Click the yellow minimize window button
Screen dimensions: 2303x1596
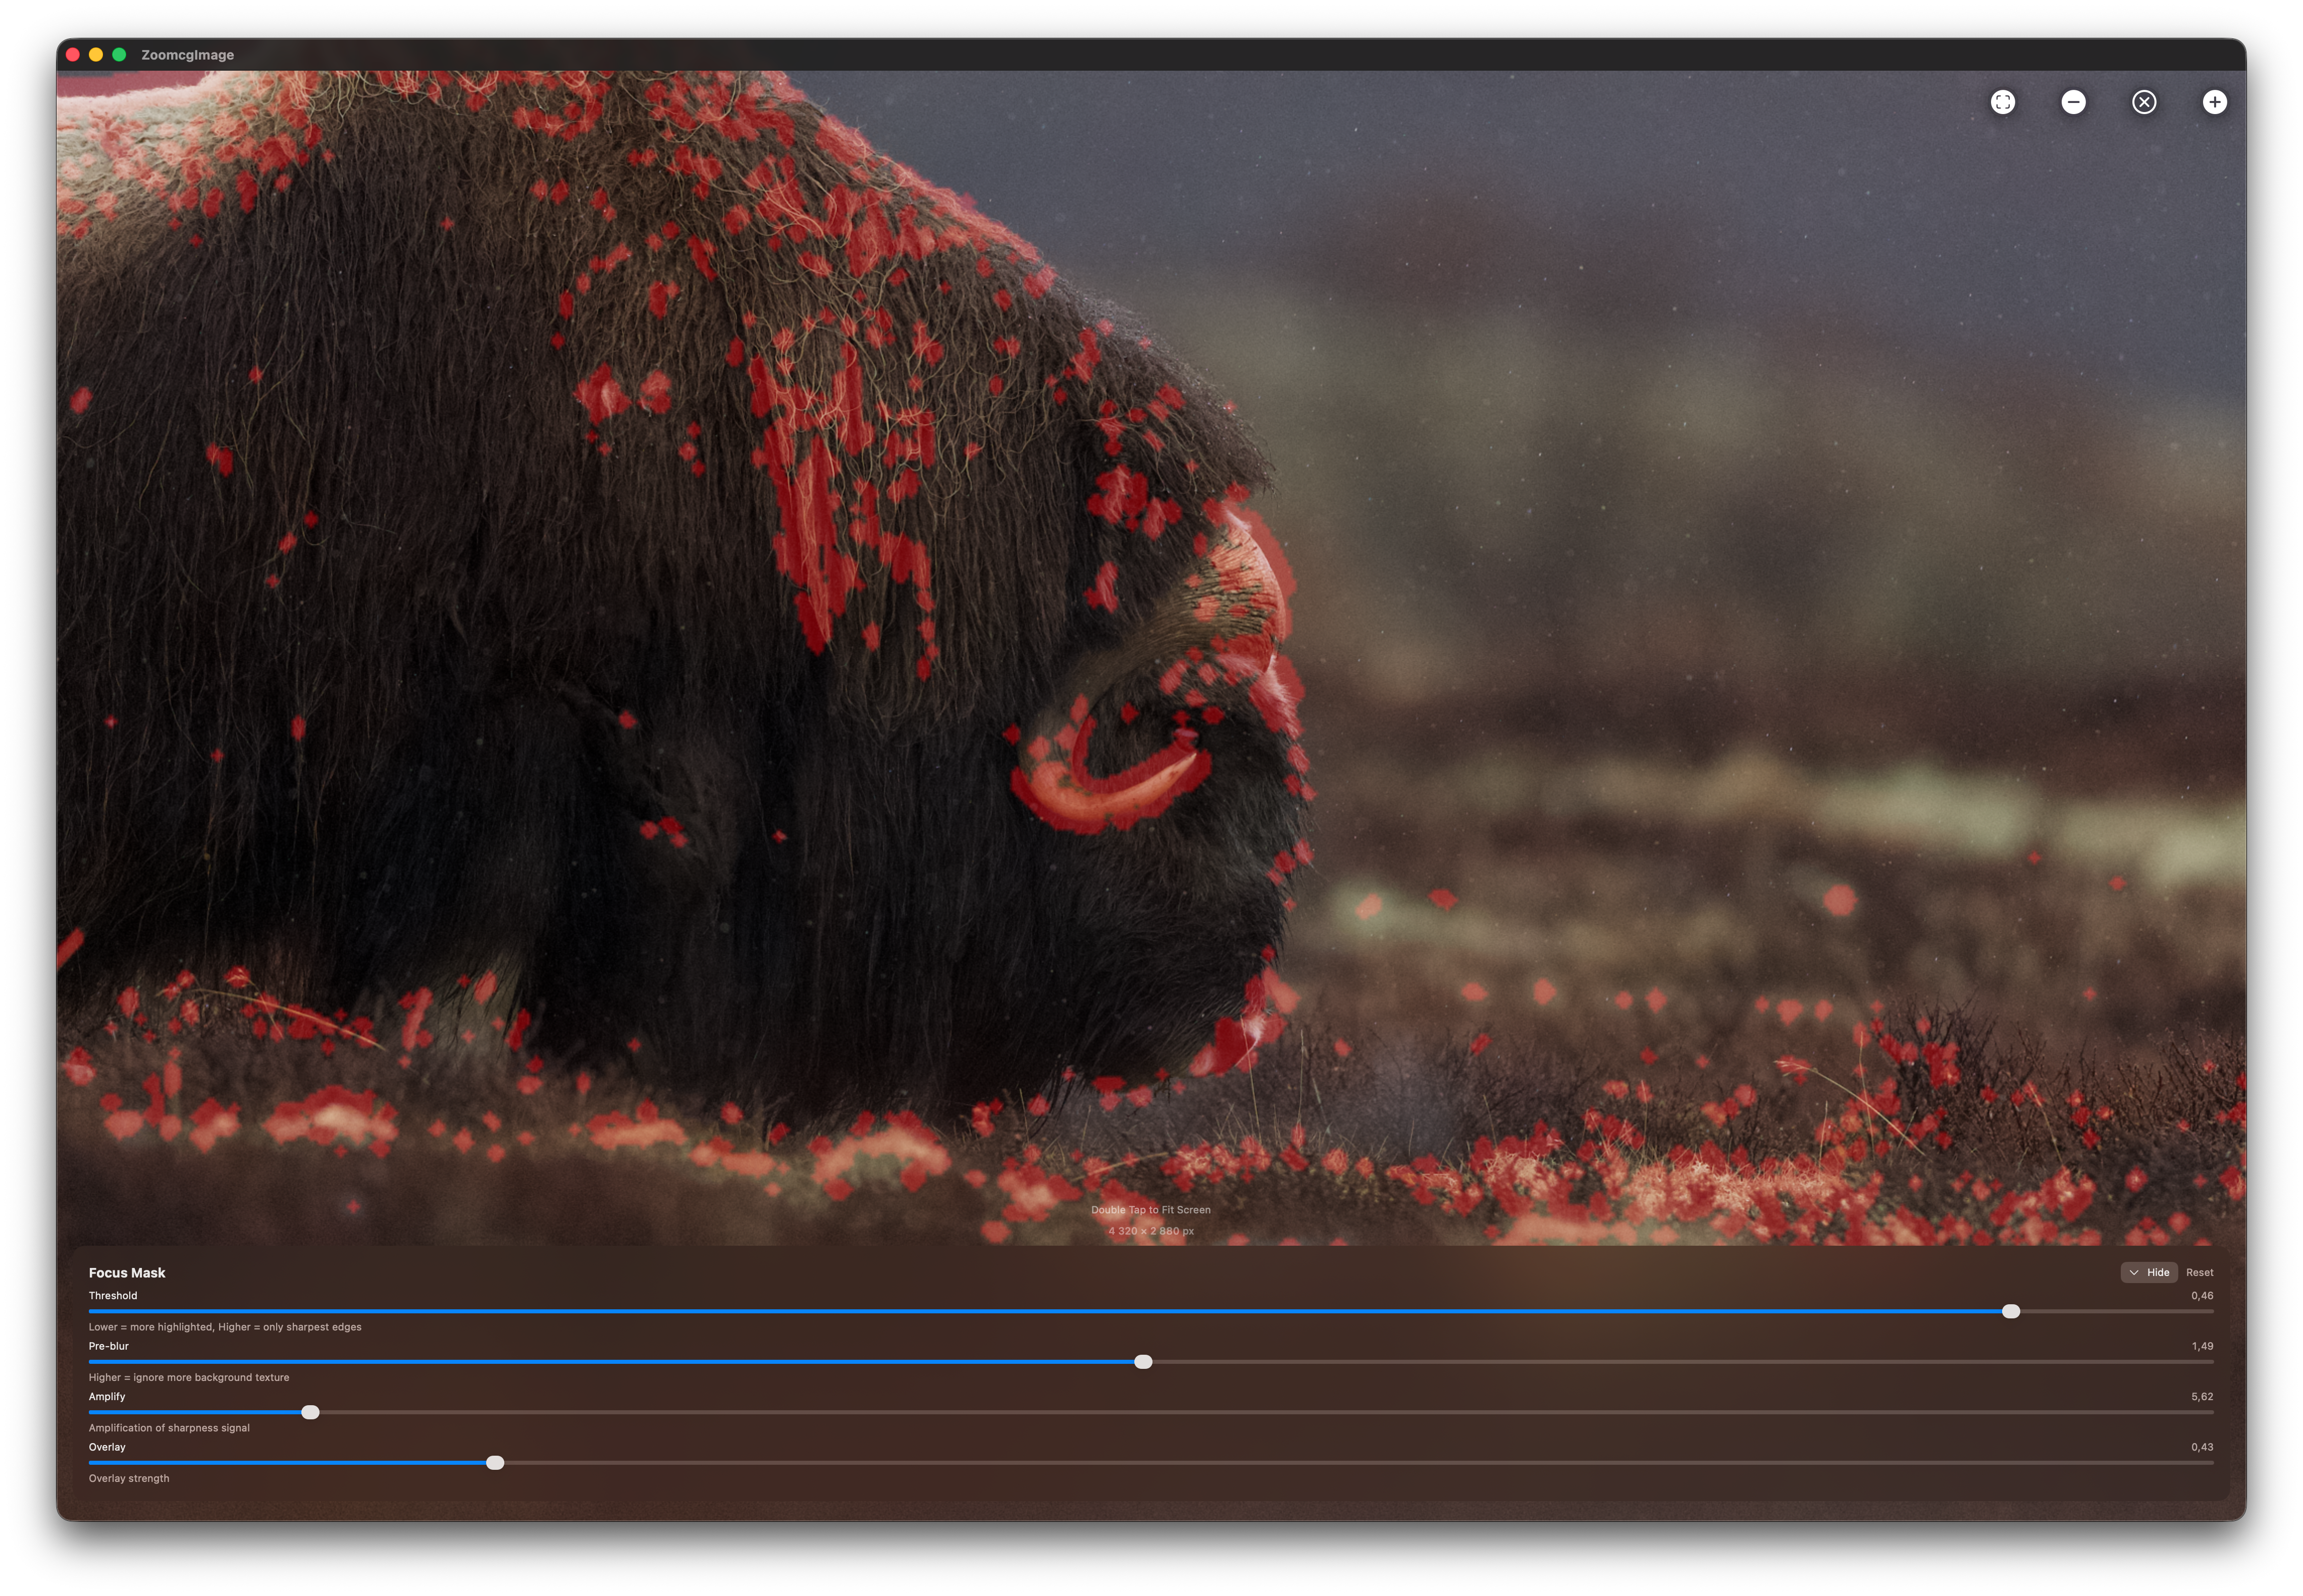pyautogui.click(x=96, y=55)
